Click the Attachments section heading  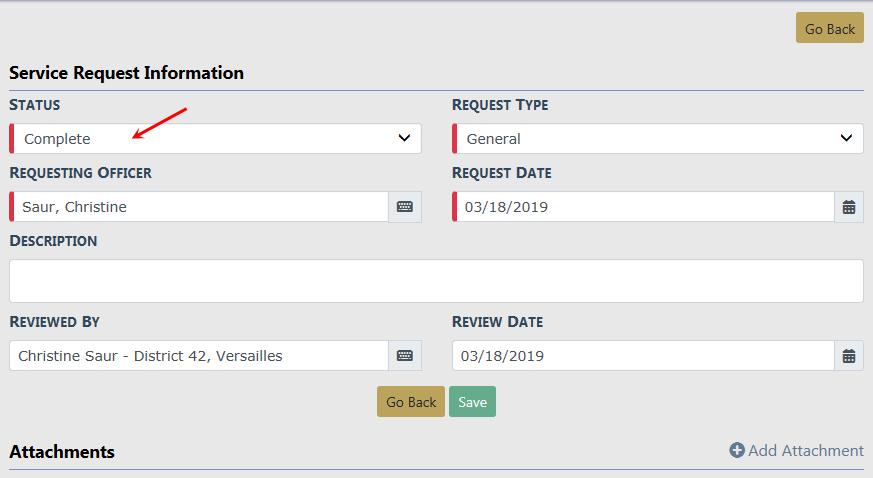(62, 452)
